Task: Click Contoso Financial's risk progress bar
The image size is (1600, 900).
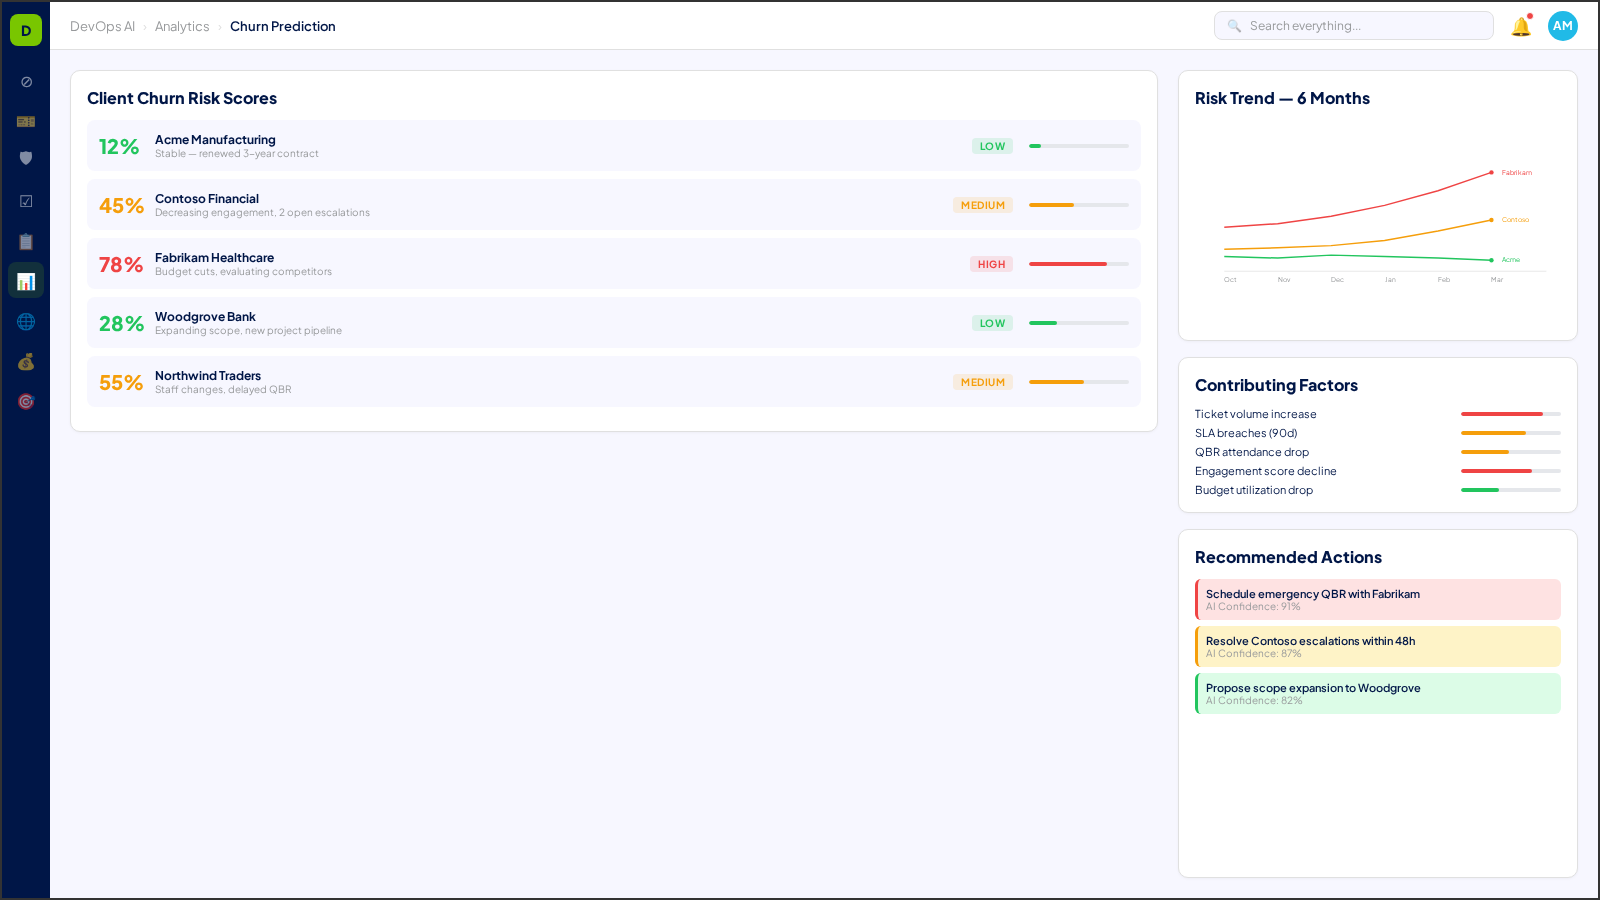Action: coord(1078,205)
